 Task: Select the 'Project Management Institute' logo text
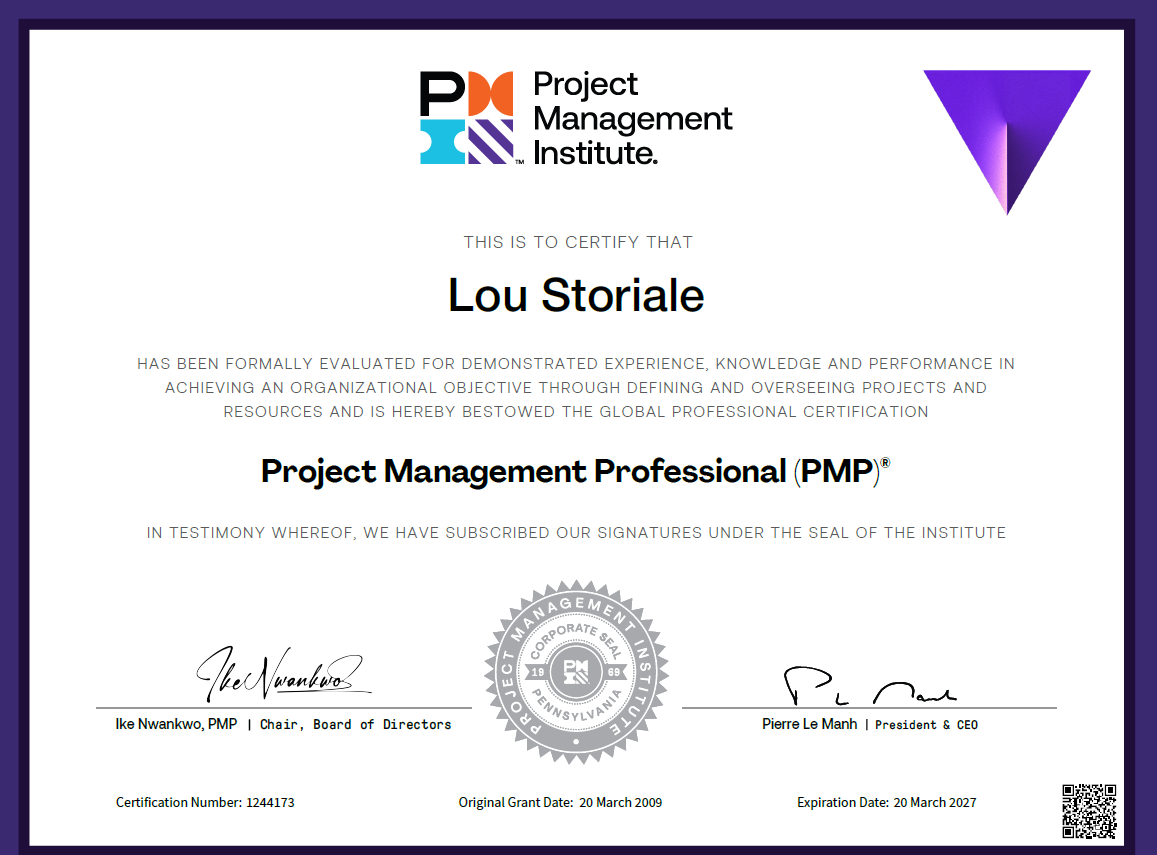click(632, 118)
